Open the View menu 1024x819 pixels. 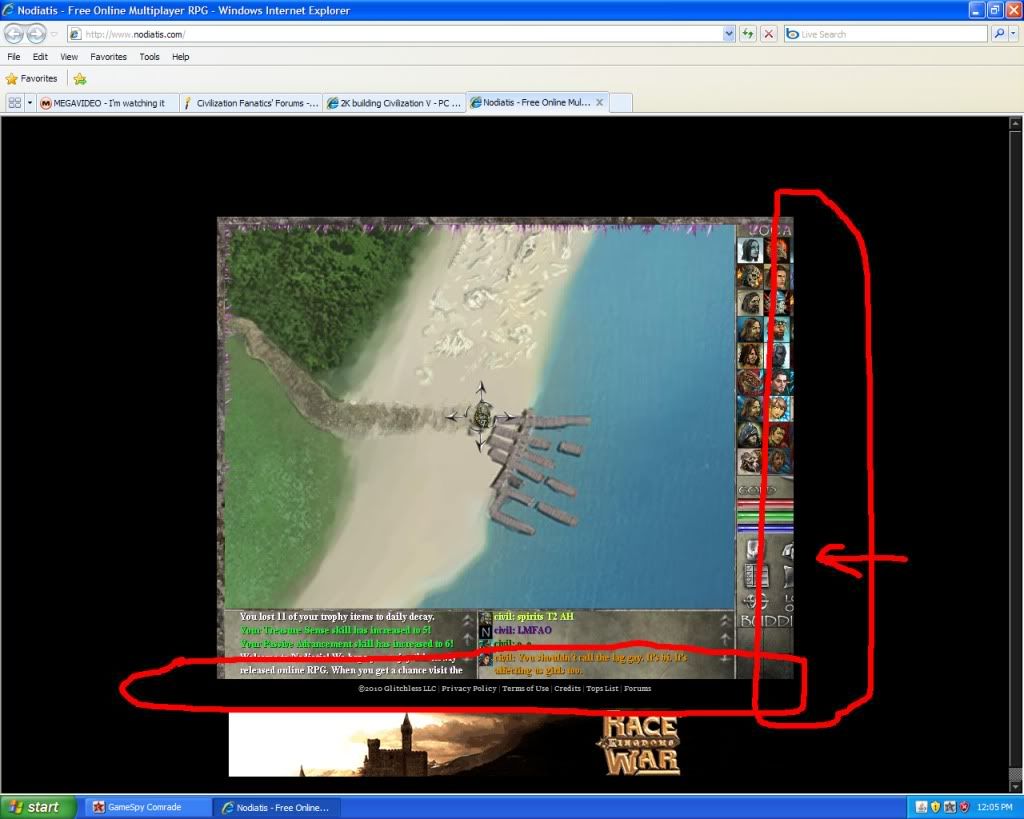(x=69, y=57)
